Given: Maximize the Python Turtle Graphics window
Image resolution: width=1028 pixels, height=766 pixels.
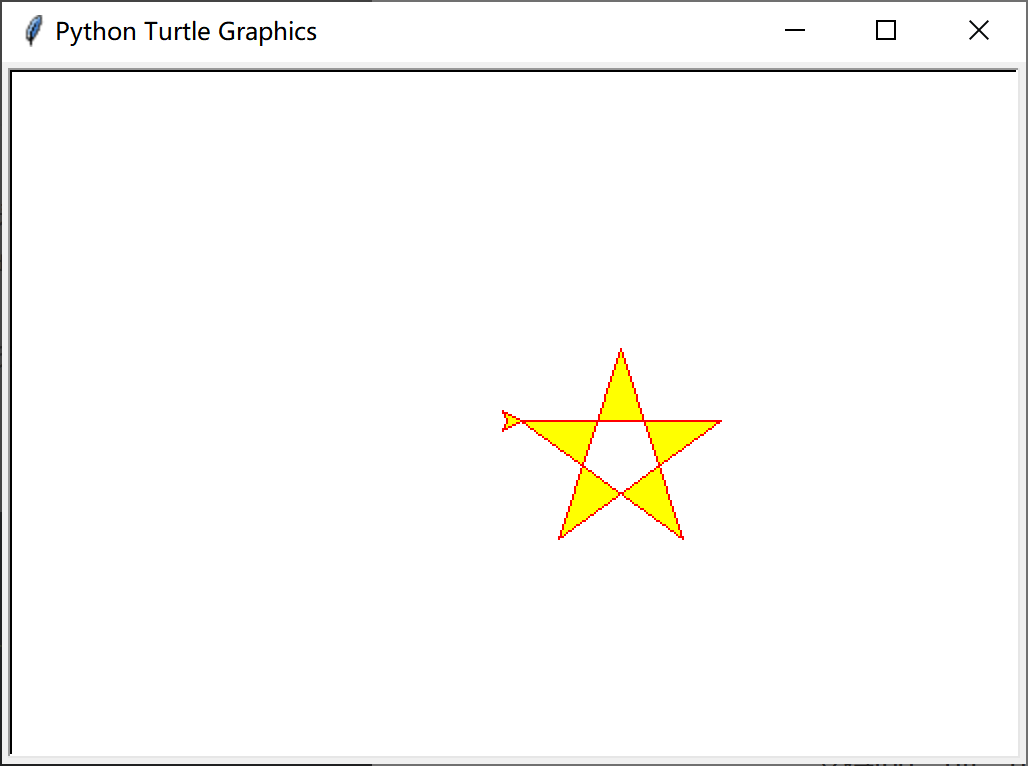Looking at the screenshot, I should (x=884, y=30).
